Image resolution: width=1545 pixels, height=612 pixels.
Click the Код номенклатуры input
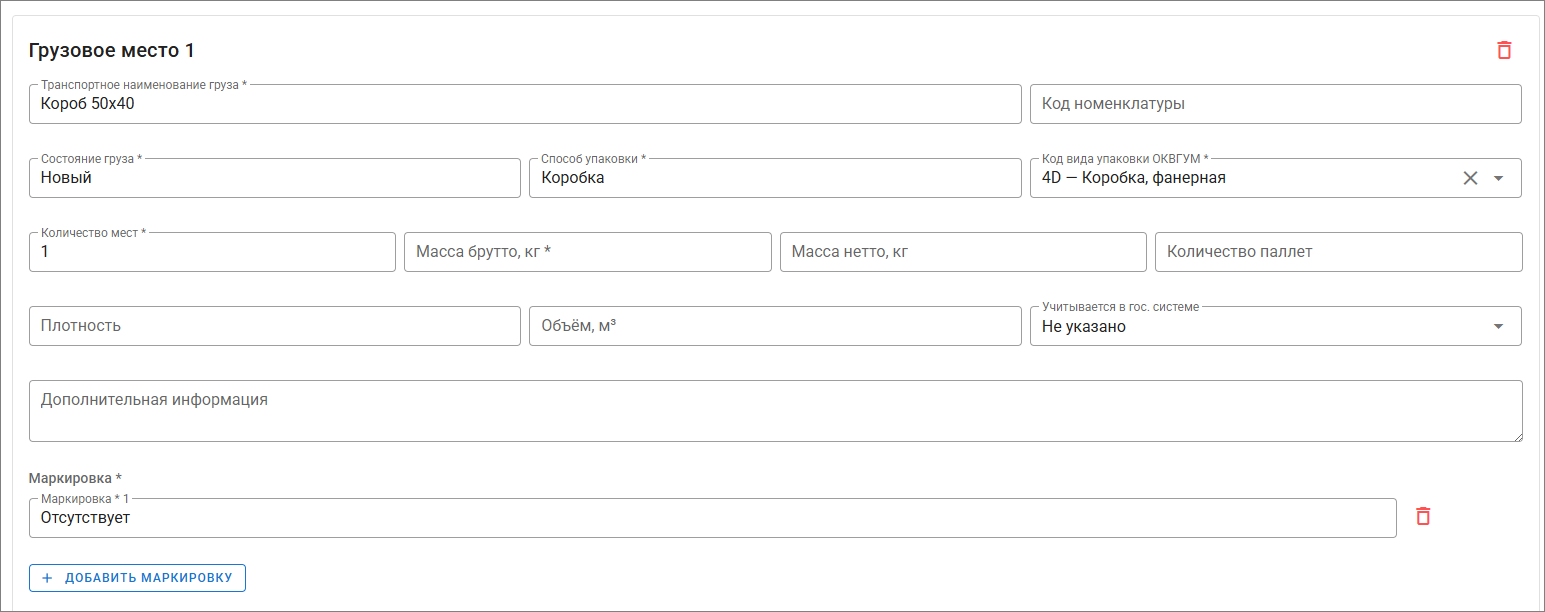coord(1276,104)
